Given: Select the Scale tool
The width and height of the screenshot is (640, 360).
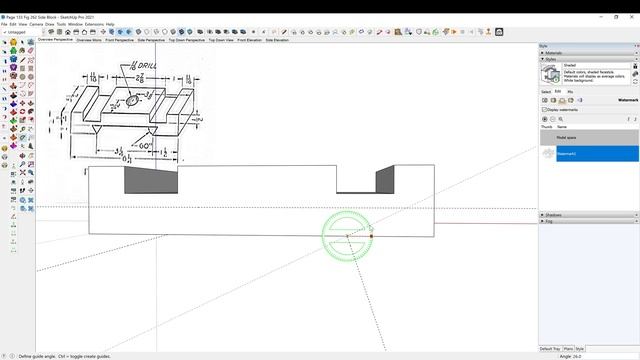Looking at the screenshot, I should click(22, 120).
